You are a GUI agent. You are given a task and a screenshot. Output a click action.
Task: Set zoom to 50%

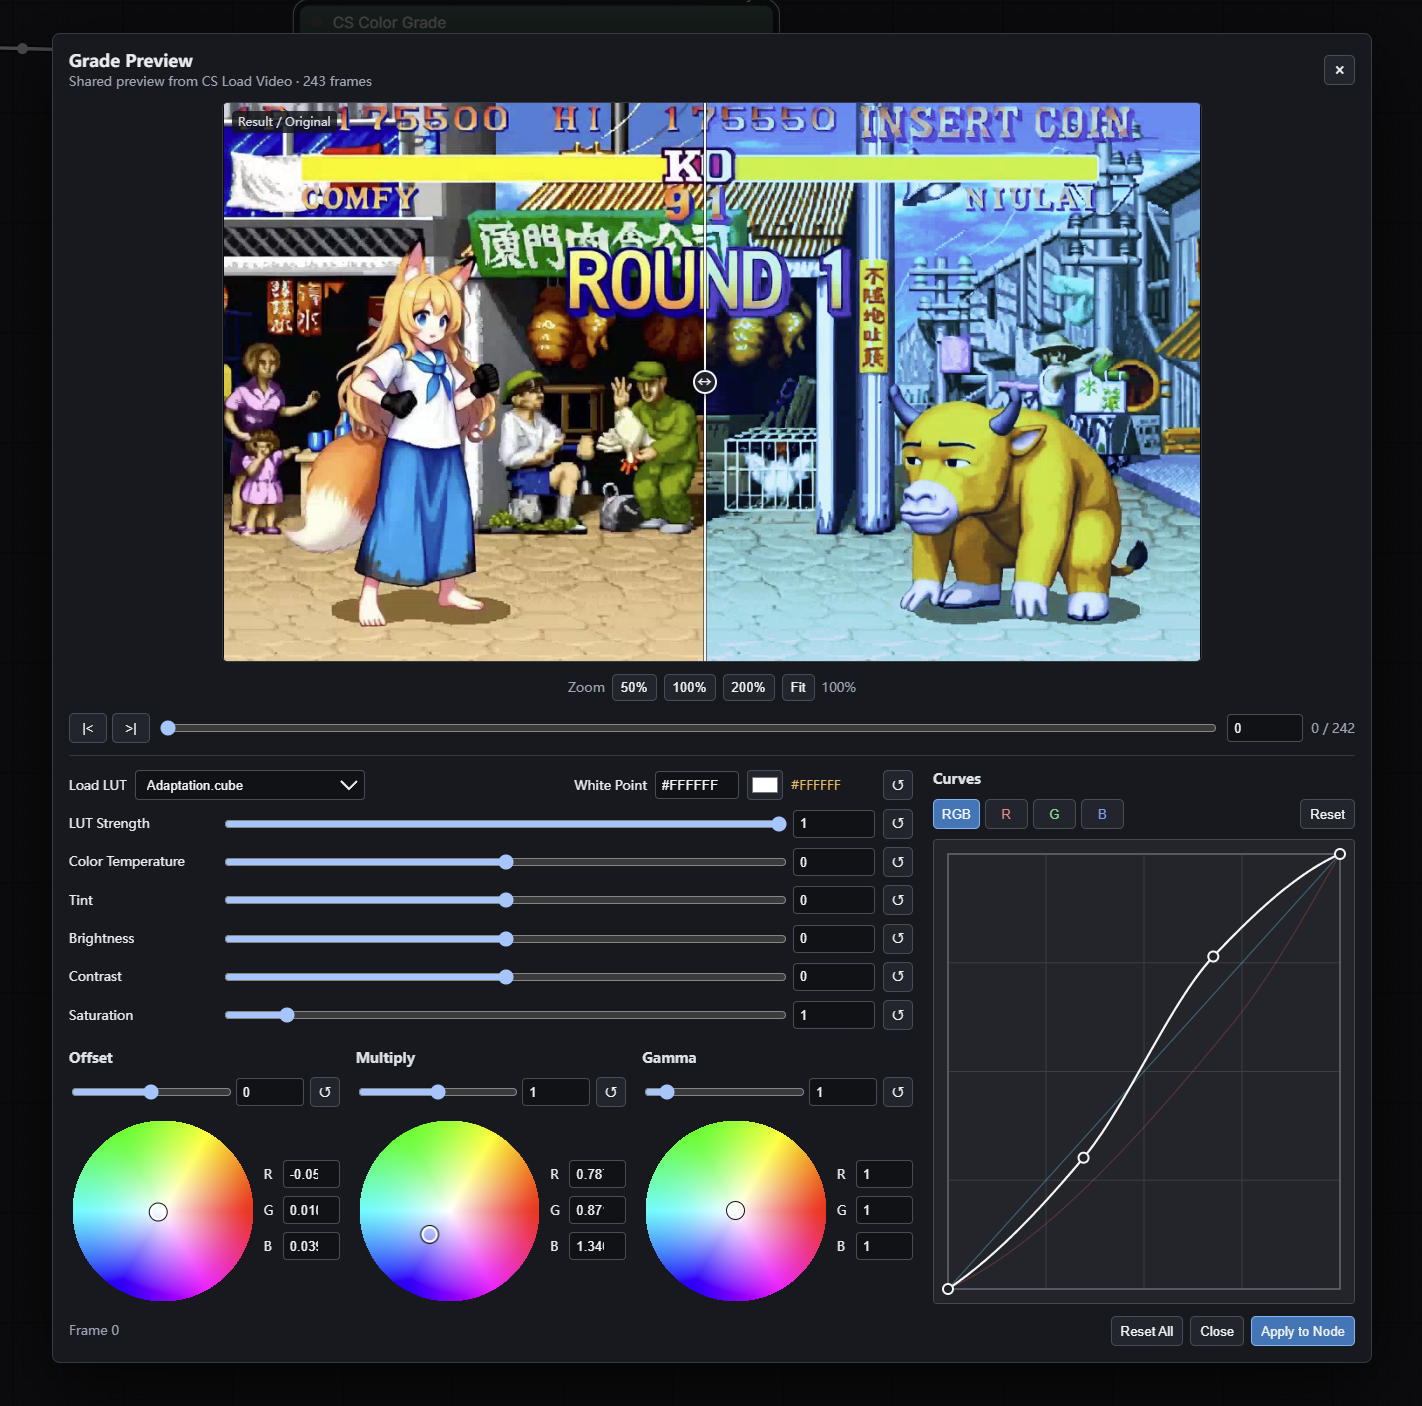[x=634, y=688]
